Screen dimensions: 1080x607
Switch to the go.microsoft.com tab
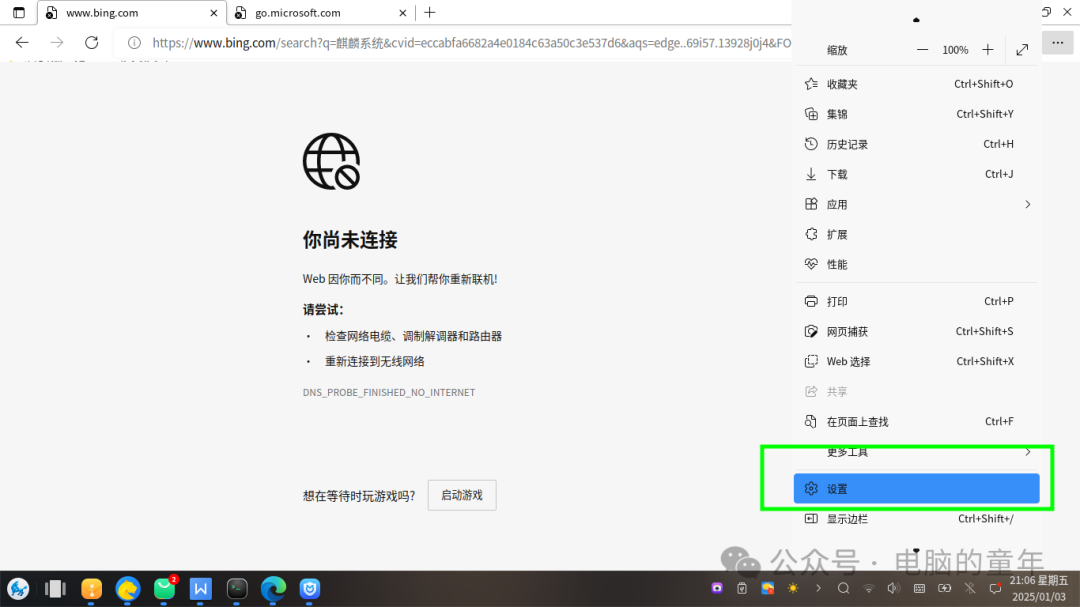point(300,13)
